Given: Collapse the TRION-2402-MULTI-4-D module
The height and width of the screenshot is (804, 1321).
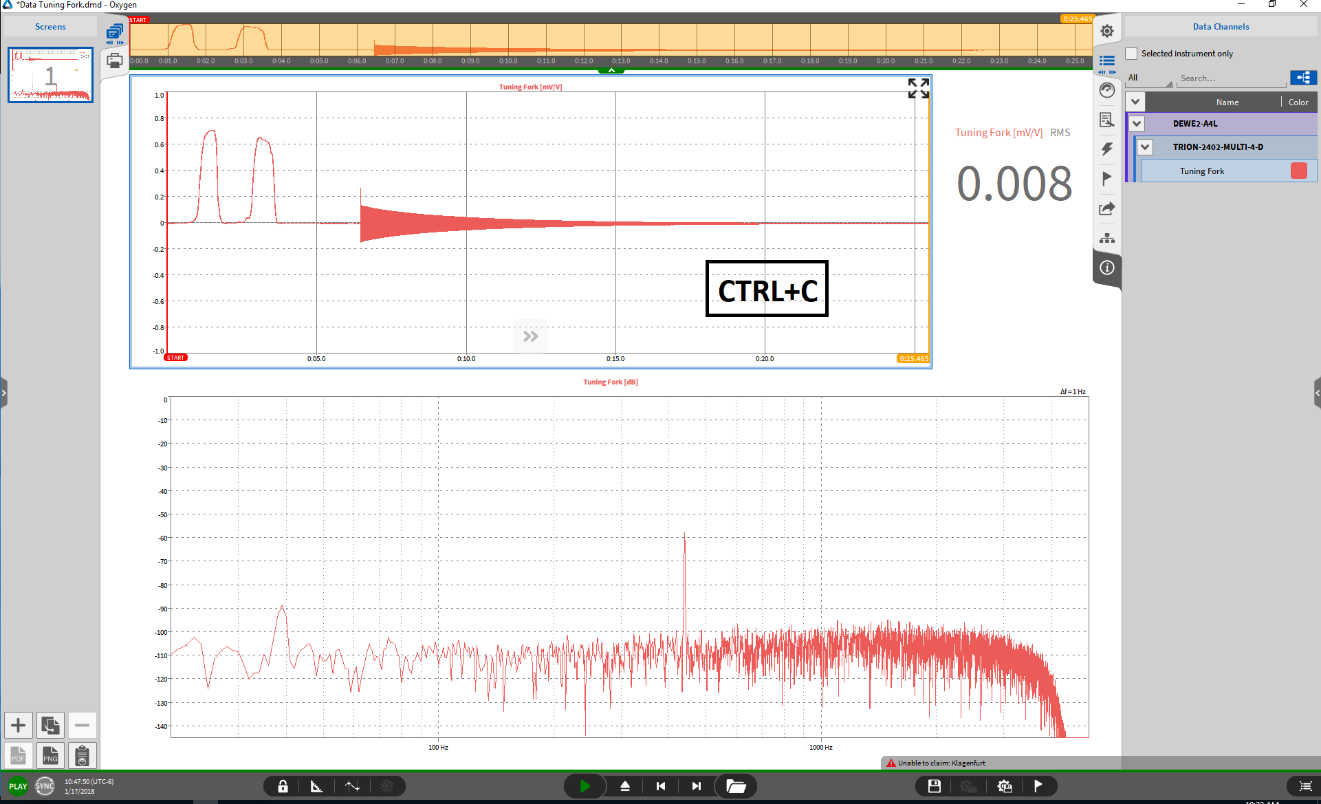Looking at the screenshot, I should [1146, 147].
